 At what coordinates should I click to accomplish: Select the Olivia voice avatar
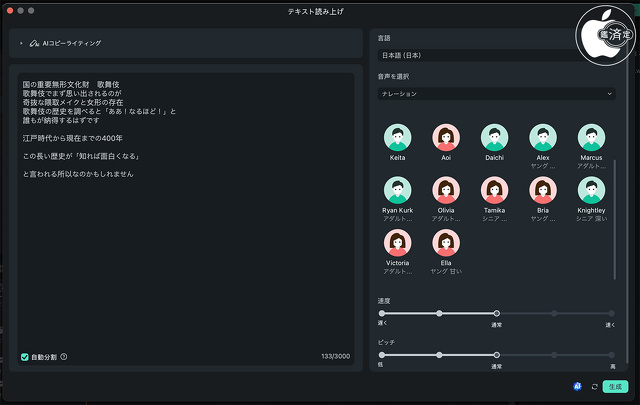446,191
